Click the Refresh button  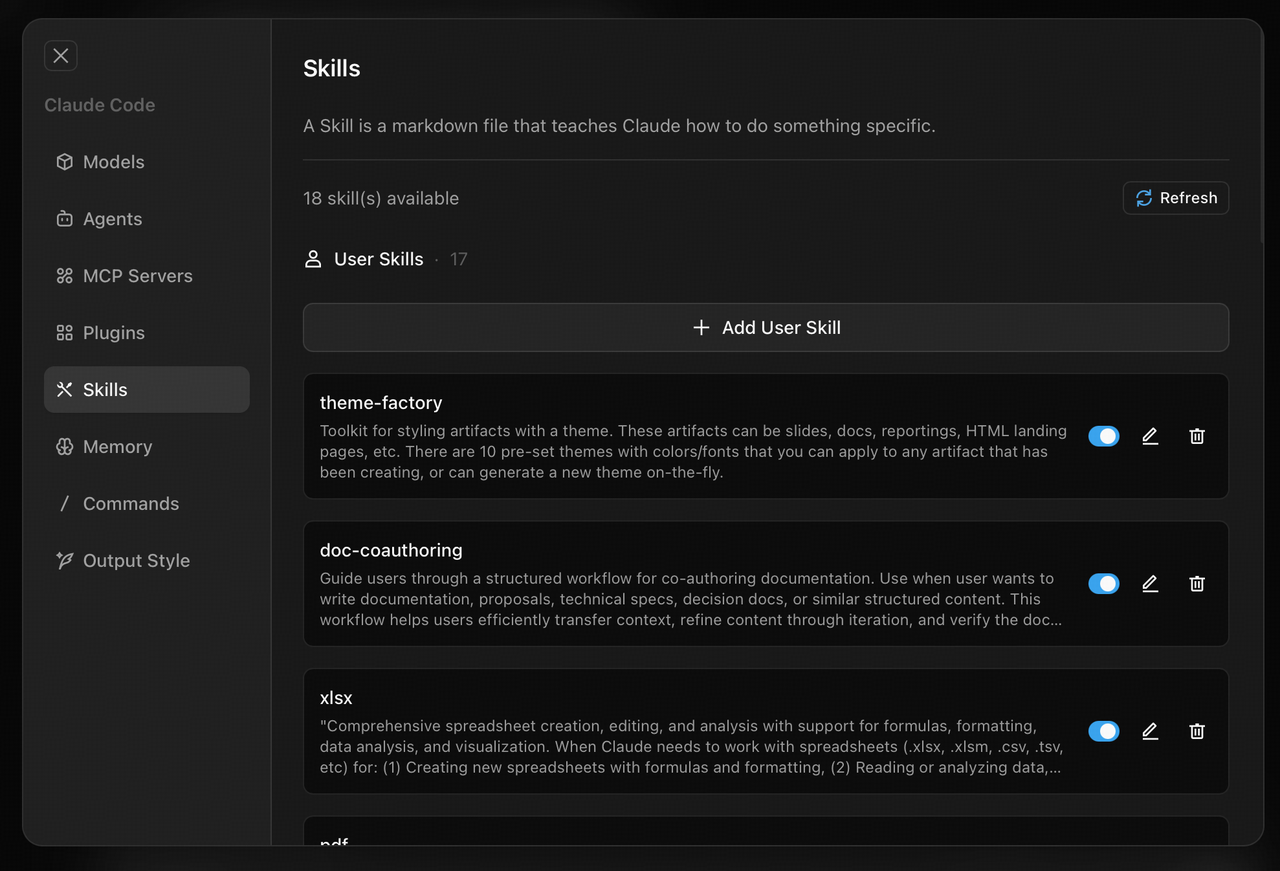click(1175, 197)
